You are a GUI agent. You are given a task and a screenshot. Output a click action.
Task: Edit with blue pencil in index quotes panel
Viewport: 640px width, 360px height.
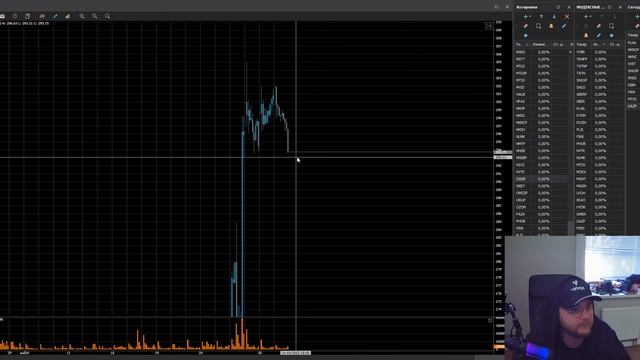pyautogui.click(x=599, y=36)
